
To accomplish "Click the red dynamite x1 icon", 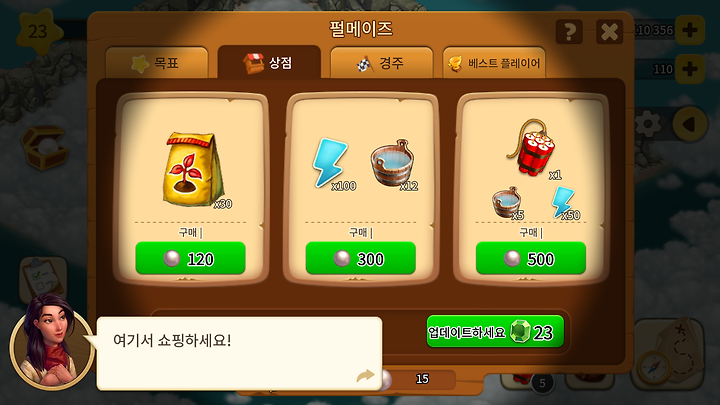I will click(533, 148).
